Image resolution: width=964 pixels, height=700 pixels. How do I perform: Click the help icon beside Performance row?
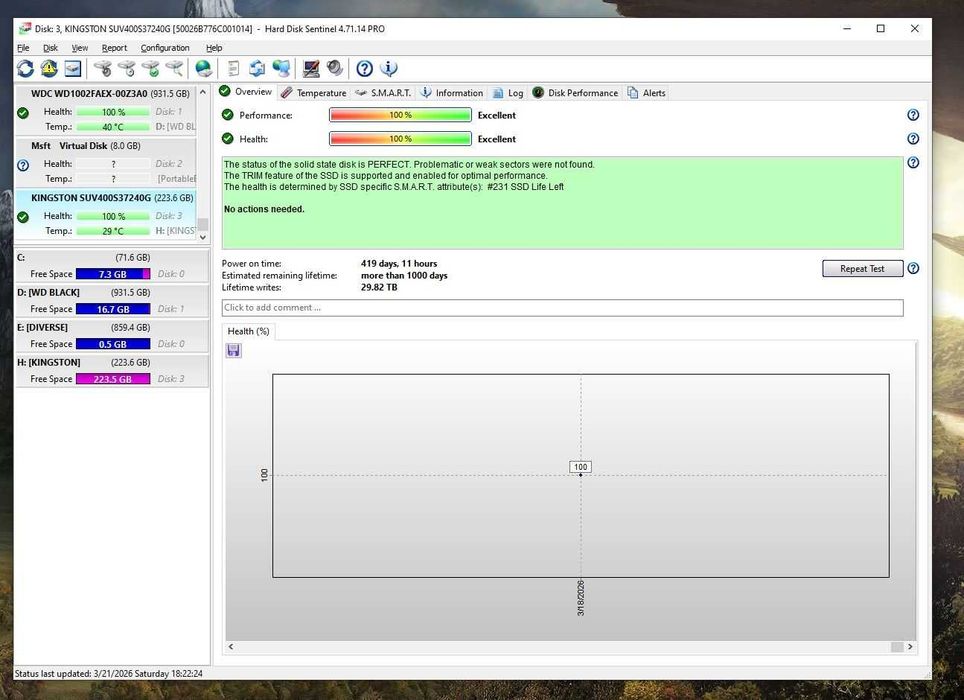click(913, 115)
